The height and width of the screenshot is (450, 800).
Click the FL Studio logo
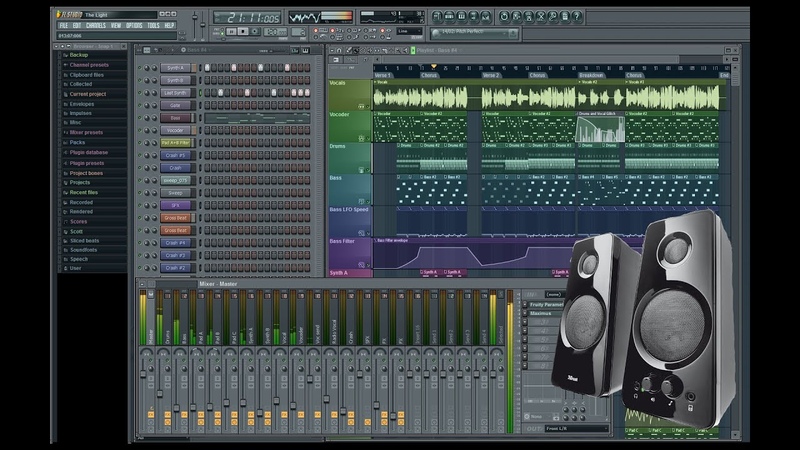pyautogui.click(x=69, y=14)
